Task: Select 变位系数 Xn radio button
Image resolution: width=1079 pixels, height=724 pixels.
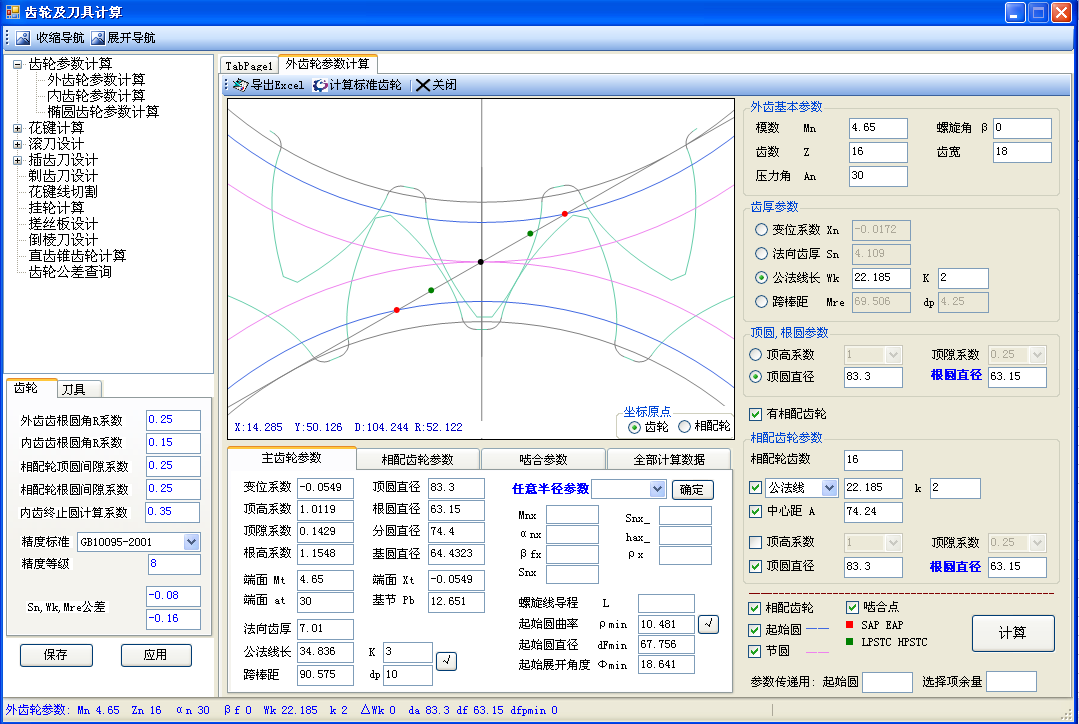Action: point(761,229)
